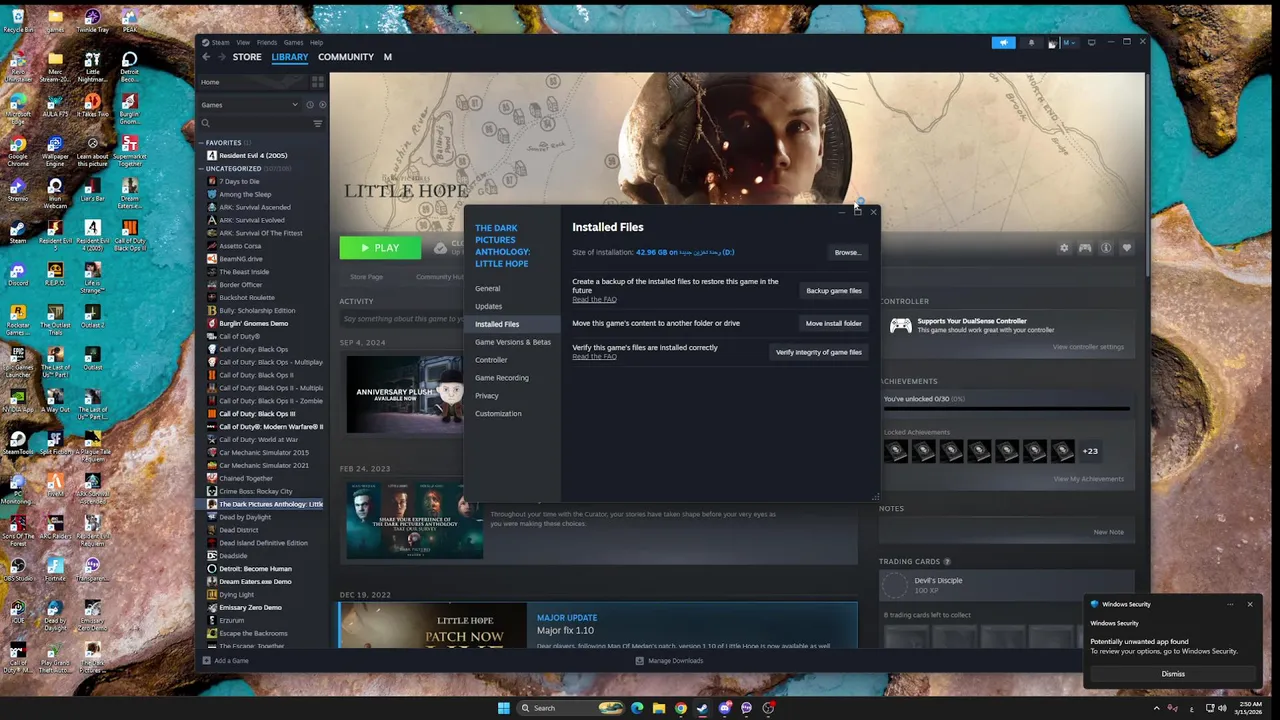Open View My Achievements link

pyautogui.click(x=1088, y=479)
